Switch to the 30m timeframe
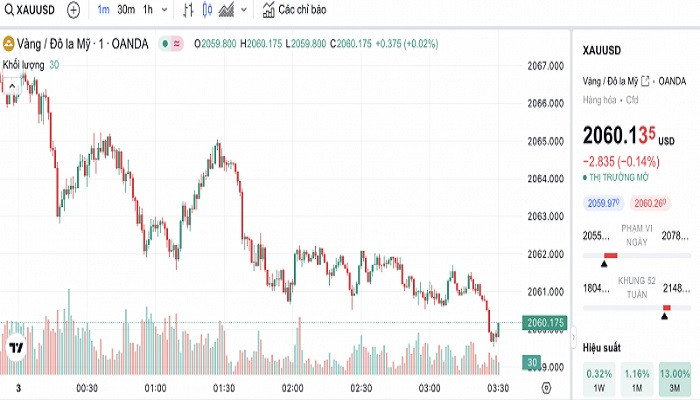The width and height of the screenshot is (700, 400). (126, 10)
